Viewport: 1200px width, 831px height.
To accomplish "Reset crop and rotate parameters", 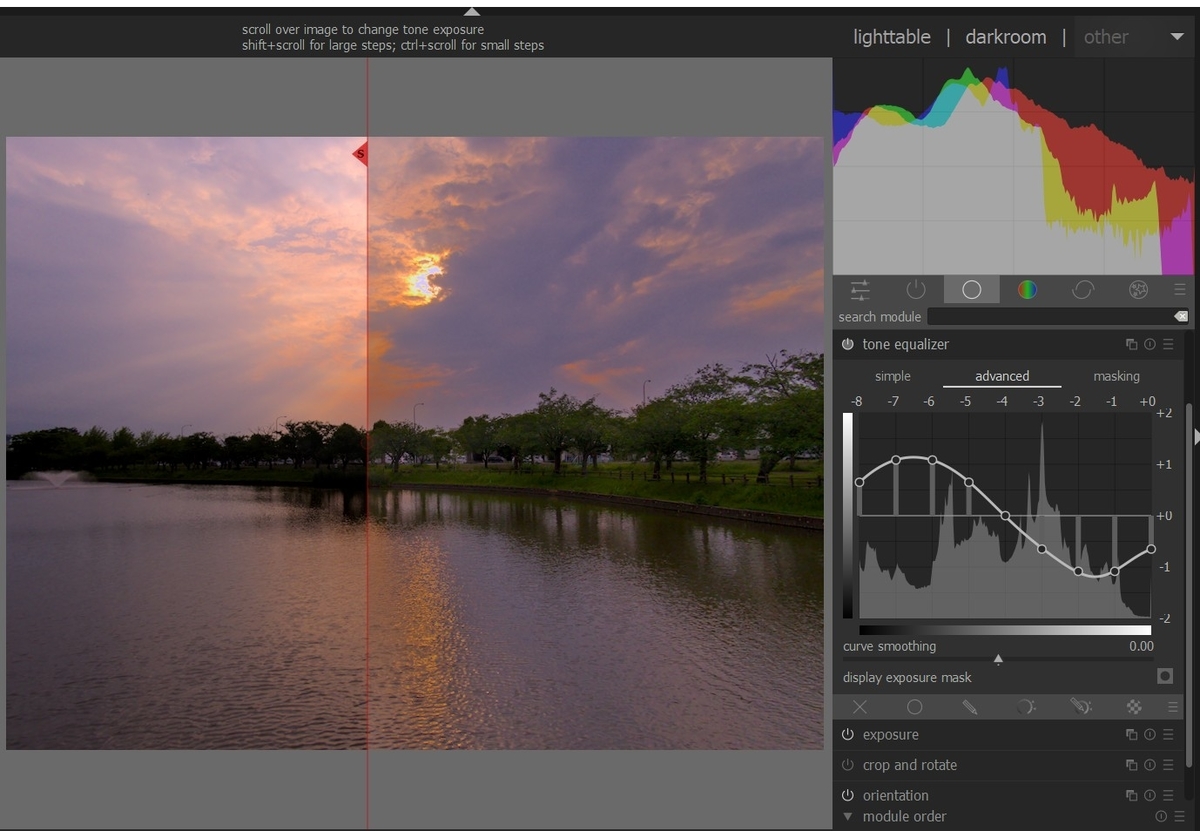I will coord(1149,765).
